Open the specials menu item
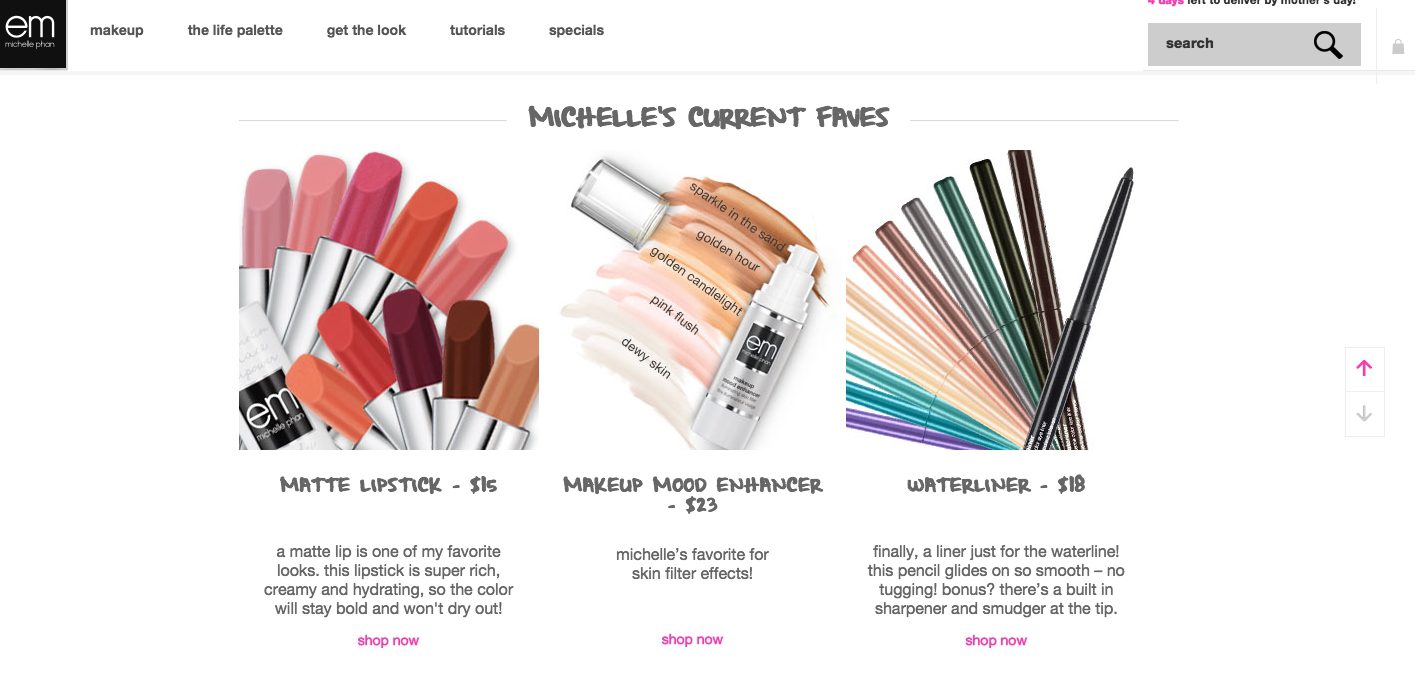Viewport: 1415px width, 681px height. tap(576, 30)
